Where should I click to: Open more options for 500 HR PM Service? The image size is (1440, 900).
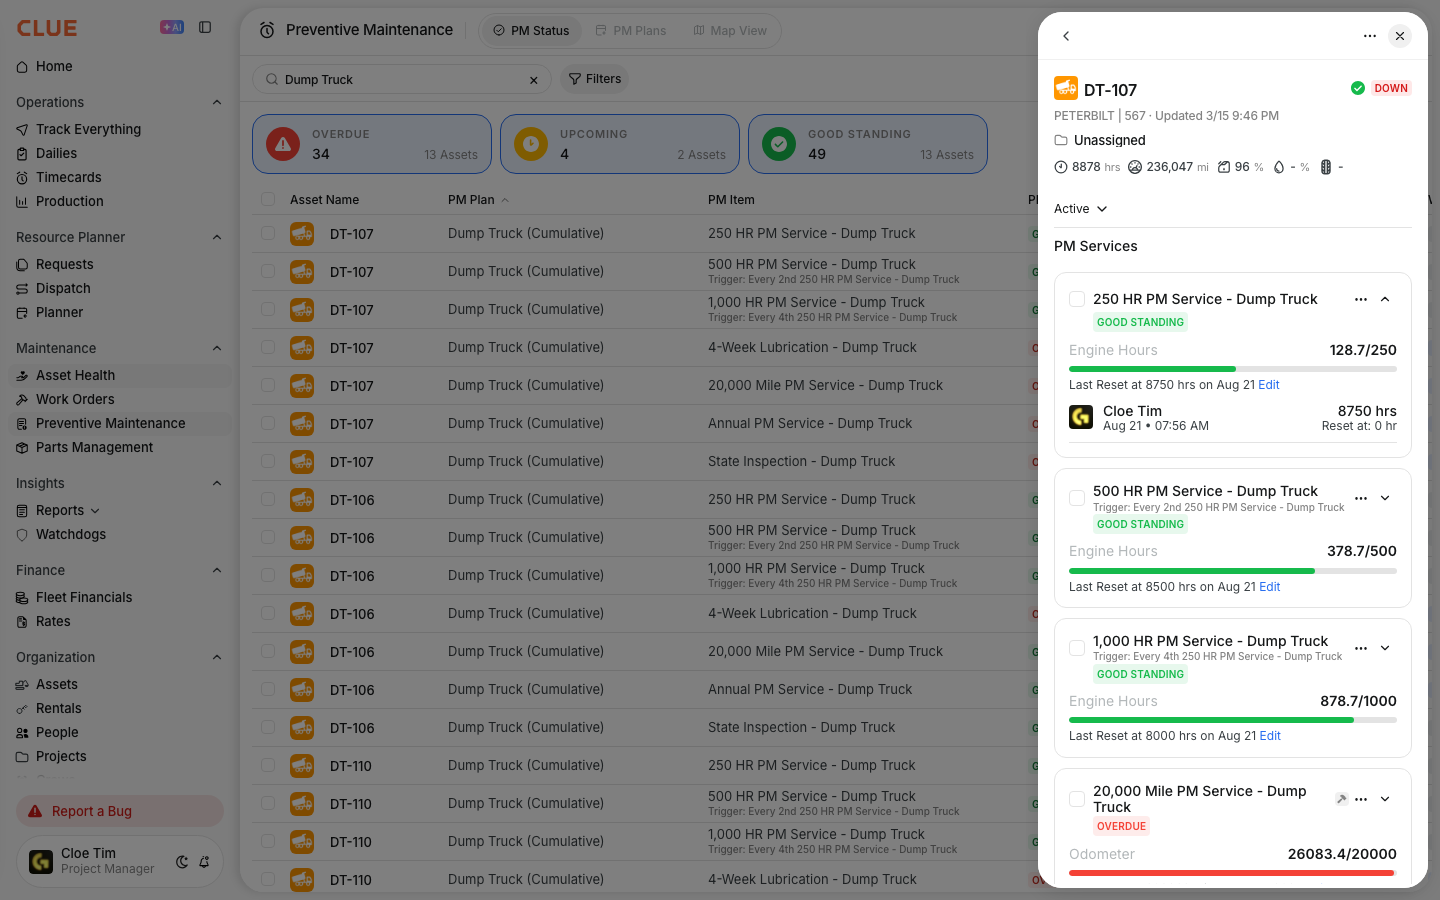[1361, 498]
